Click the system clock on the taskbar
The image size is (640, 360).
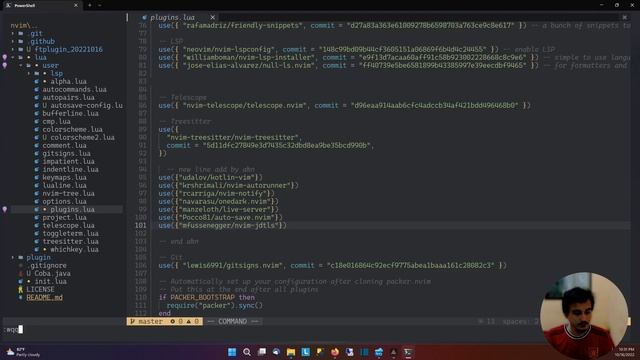[626, 352]
